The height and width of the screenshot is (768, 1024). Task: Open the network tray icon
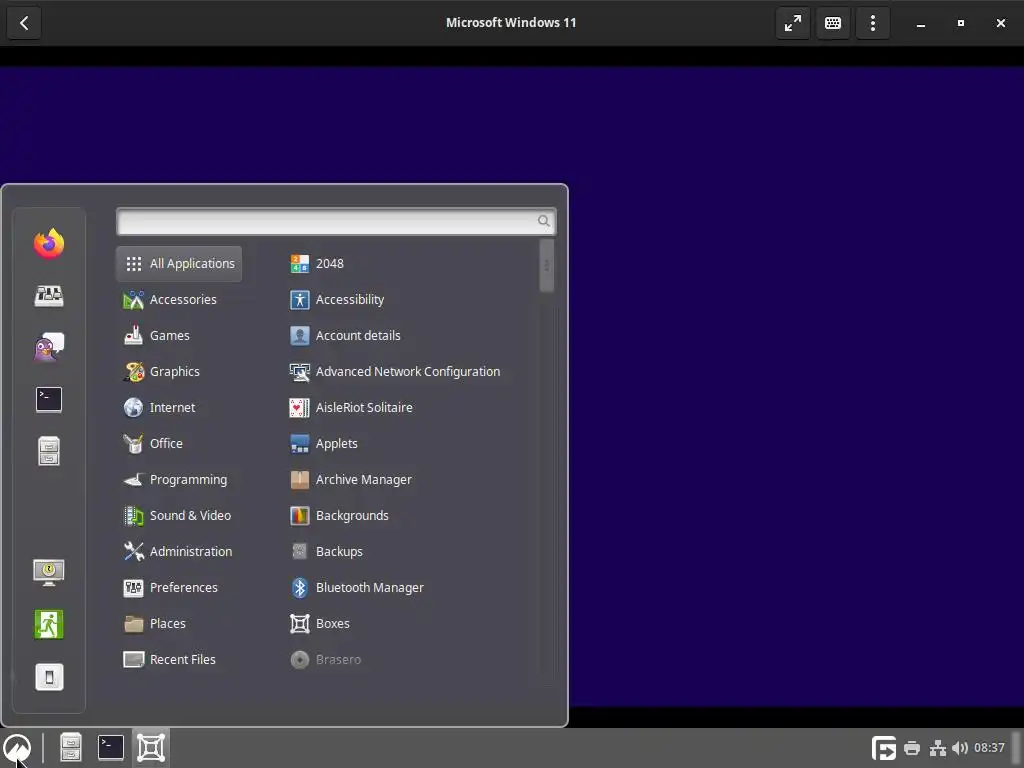[x=938, y=748]
